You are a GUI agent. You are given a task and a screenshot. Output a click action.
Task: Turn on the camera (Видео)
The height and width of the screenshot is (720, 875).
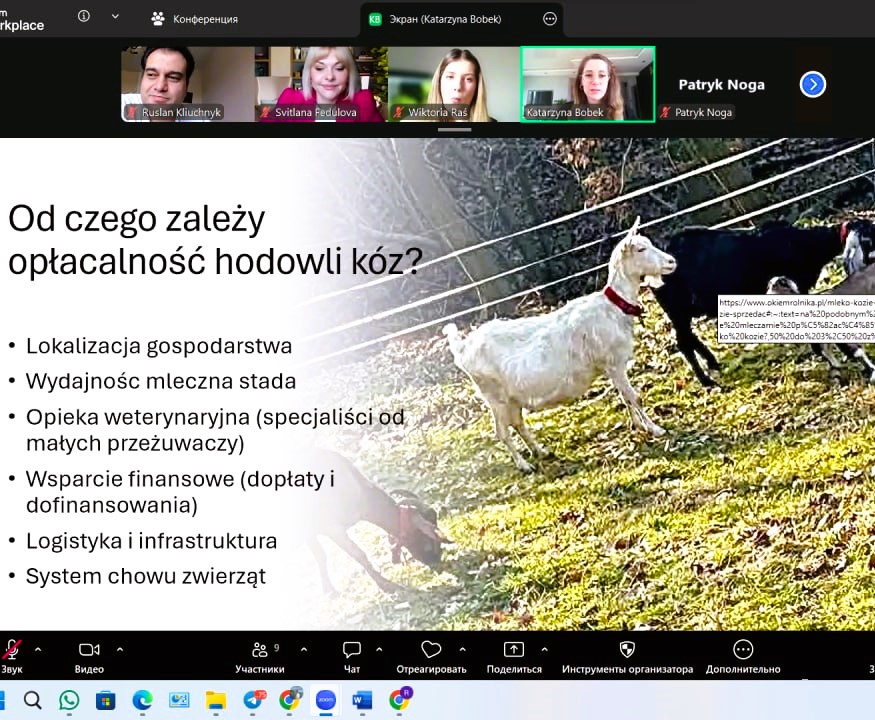pyautogui.click(x=90, y=650)
